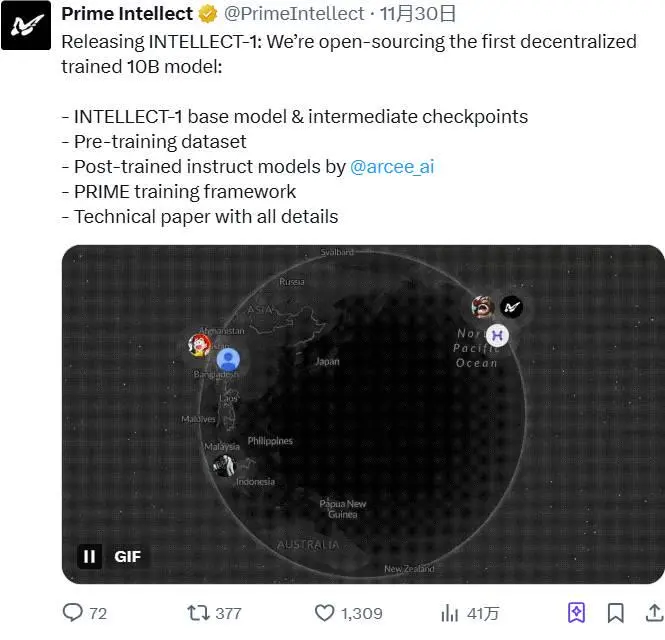View analytics icon showing 41万
665x640 pixels.
pos(450,613)
